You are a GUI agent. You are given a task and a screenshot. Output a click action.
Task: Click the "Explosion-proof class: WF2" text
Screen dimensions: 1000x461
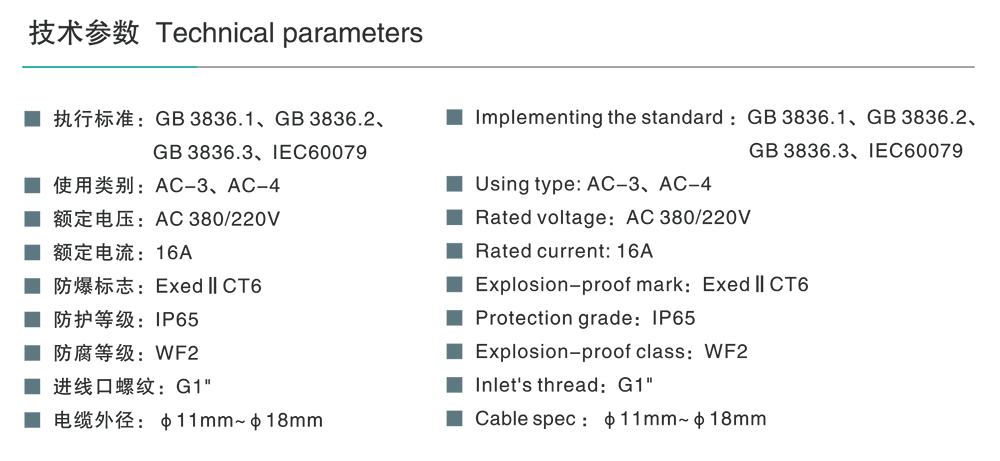tap(611, 352)
